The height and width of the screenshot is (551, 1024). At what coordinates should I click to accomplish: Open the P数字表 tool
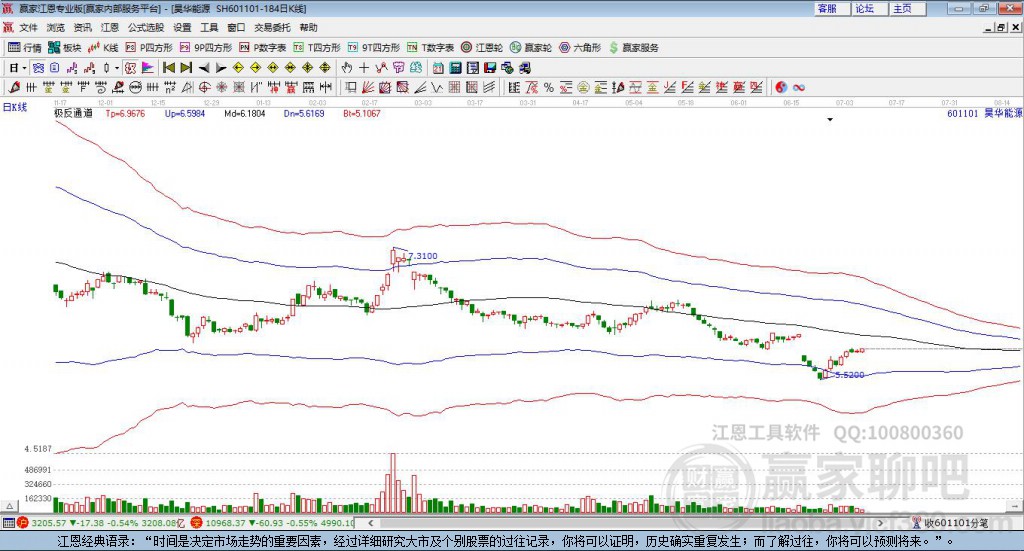[x=263, y=48]
